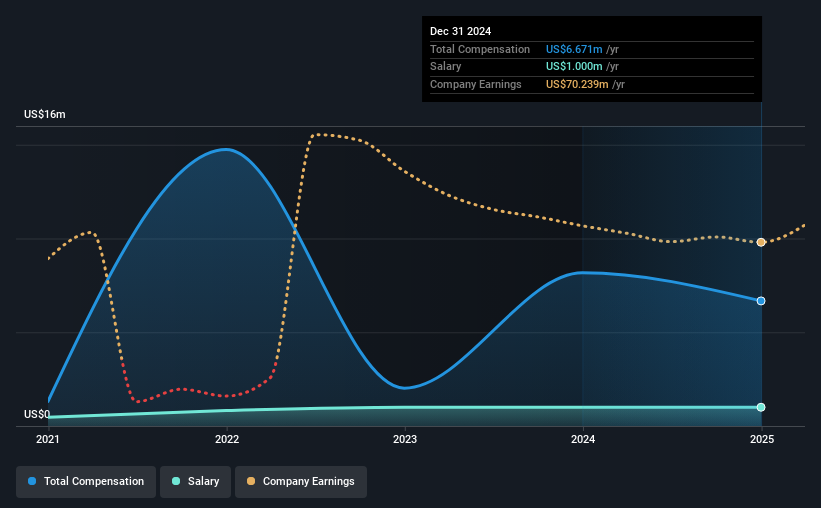821x508 pixels.
Task: Click the 2023 x-axis label
Action: click(x=405, y=439)
